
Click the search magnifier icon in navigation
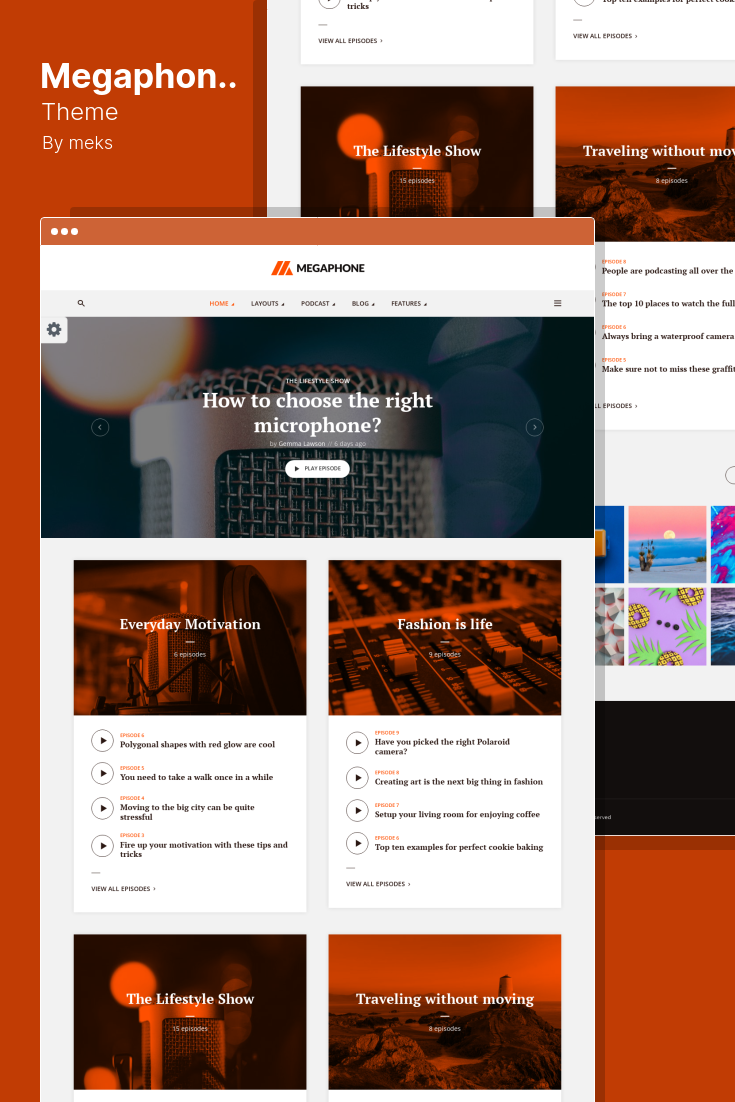tap(81, 304)
